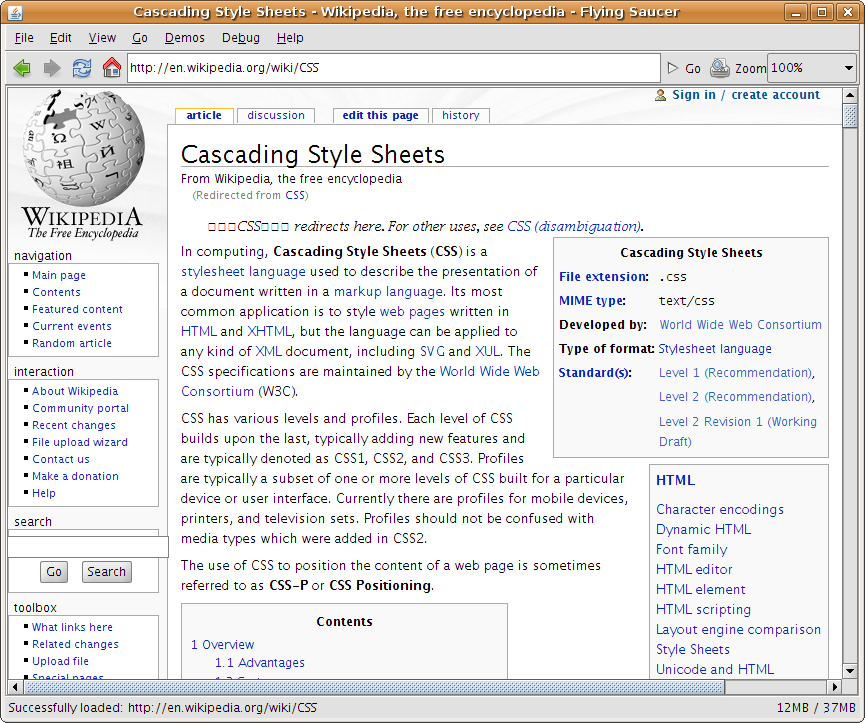Open the Debug menu
The width and height of the screenshot is (865, 723).
coord(241,38)
